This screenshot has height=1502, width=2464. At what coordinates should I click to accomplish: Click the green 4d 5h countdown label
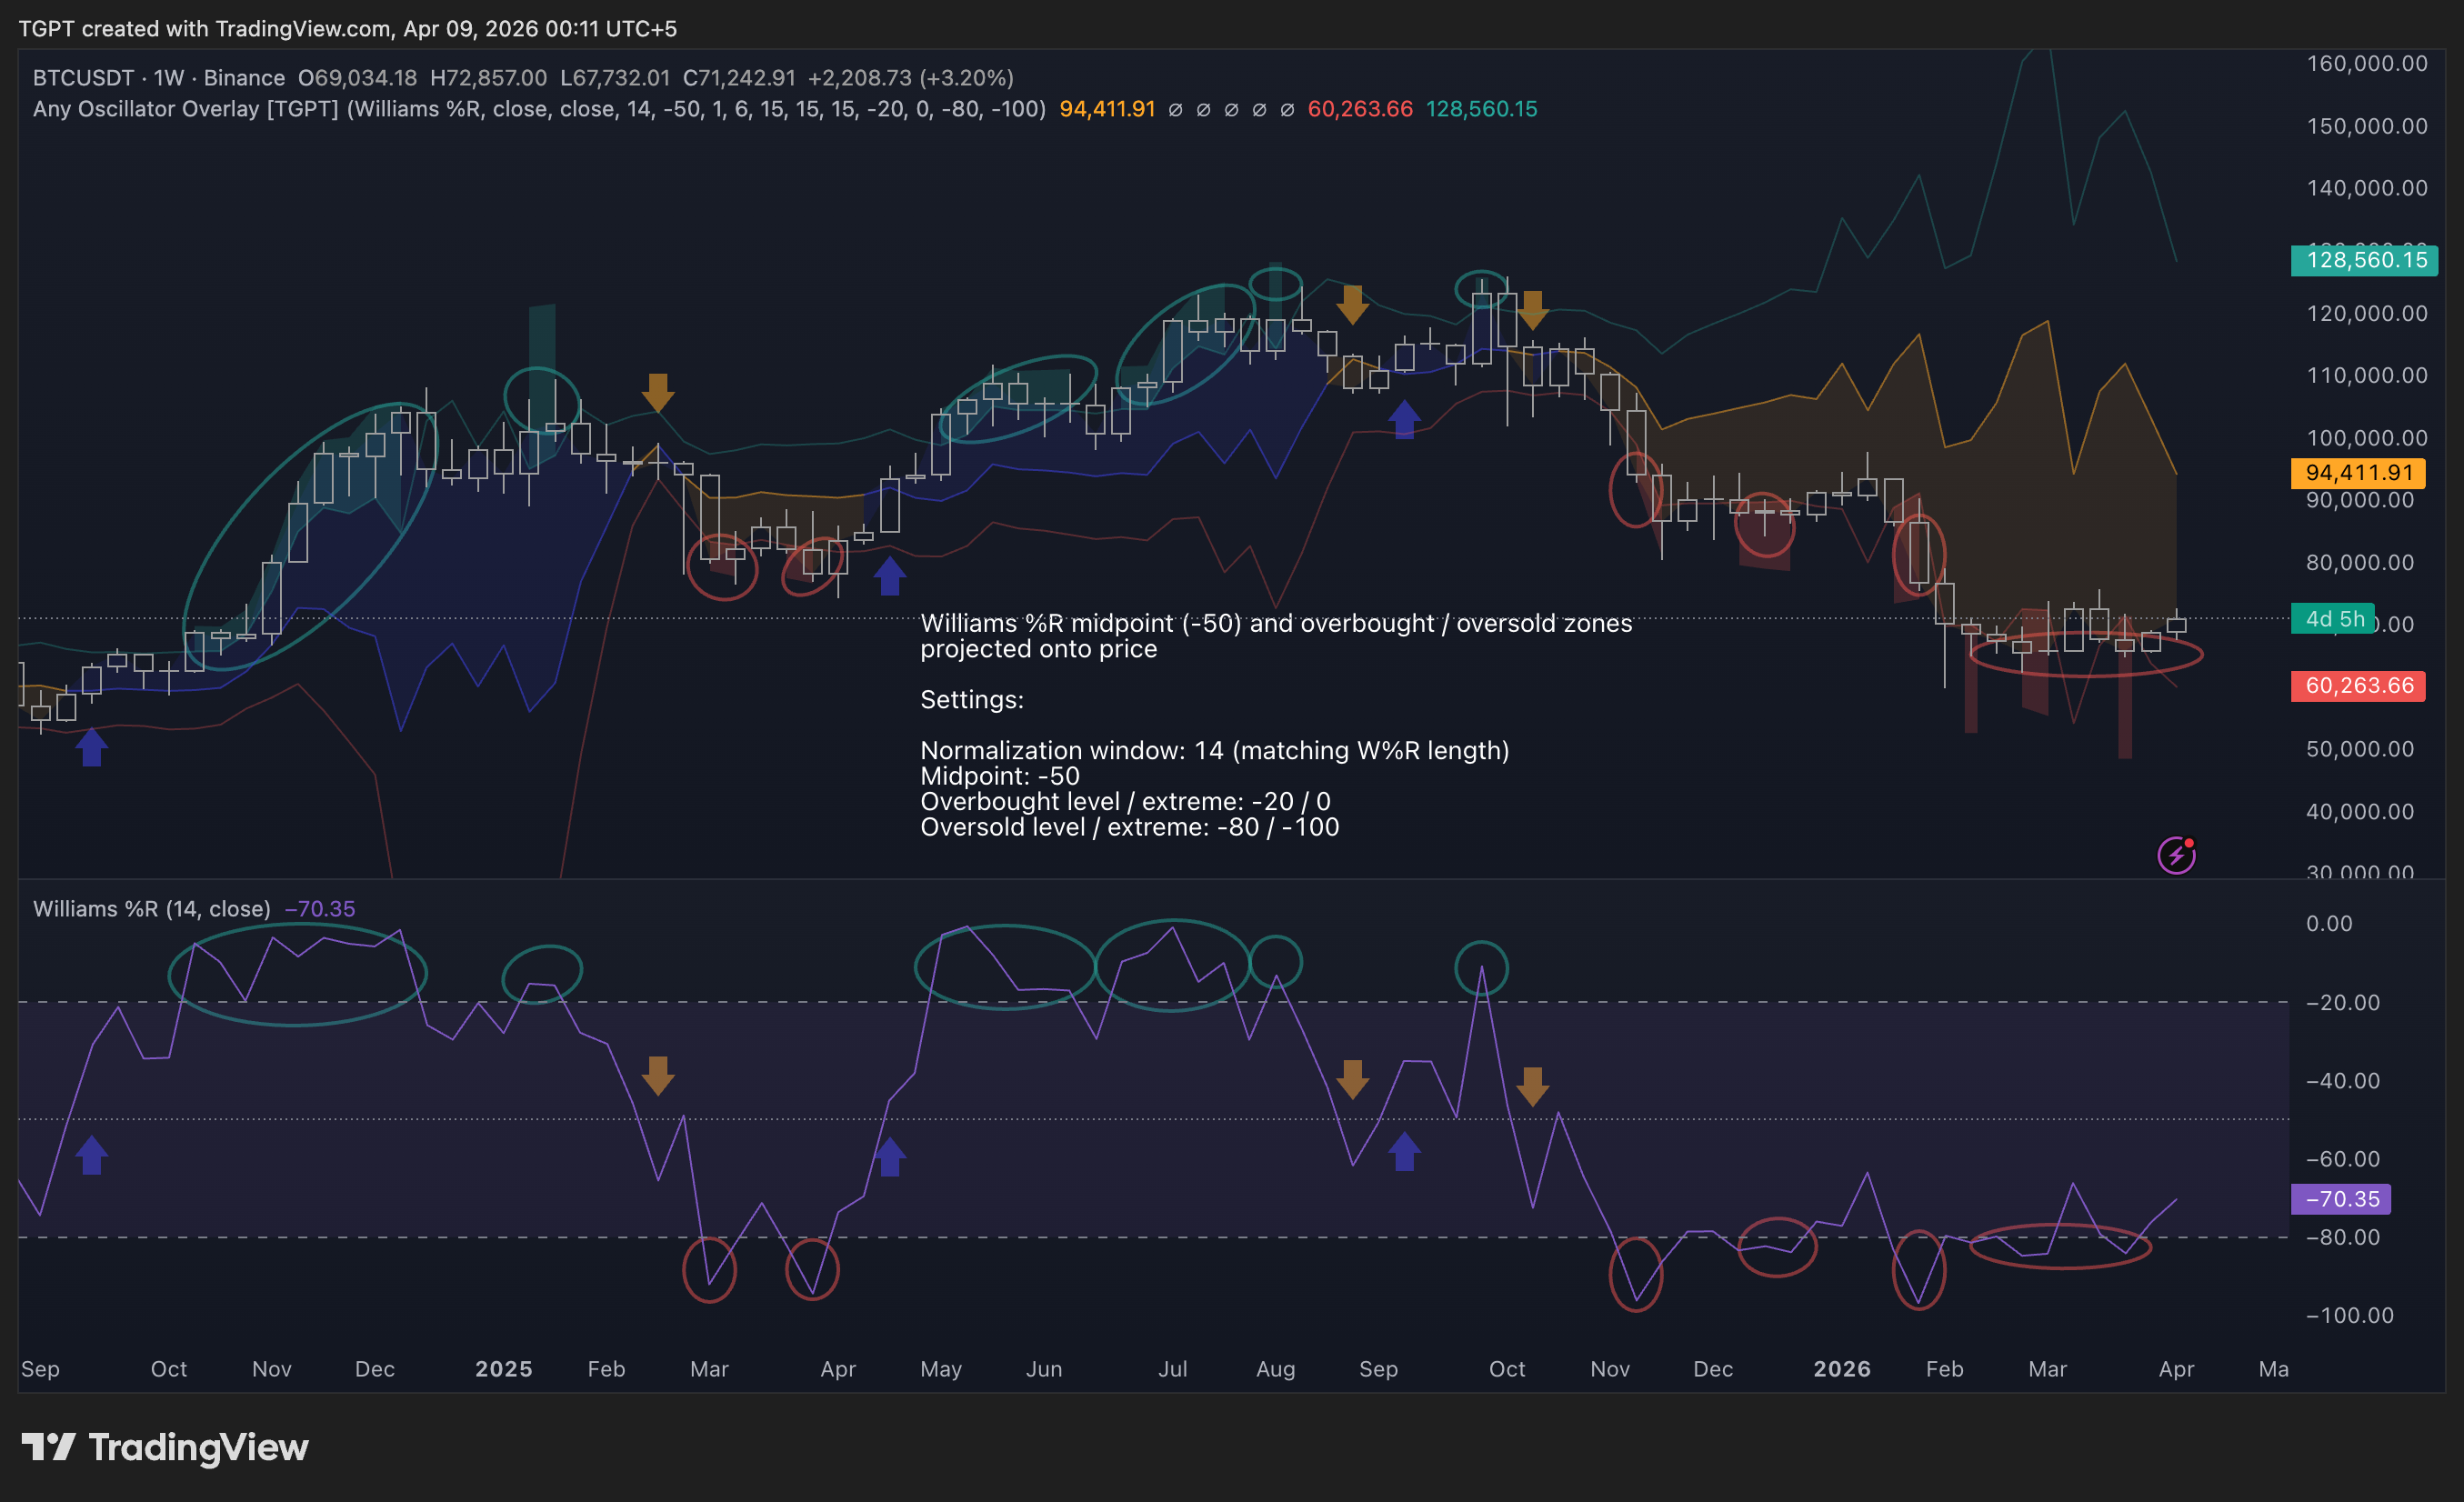2333,619
